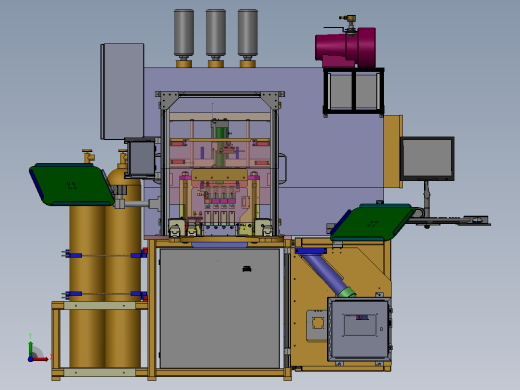Select the right green tilted panel
The height and width of the screenshot is (390, 520).
[x=373, y=222]
